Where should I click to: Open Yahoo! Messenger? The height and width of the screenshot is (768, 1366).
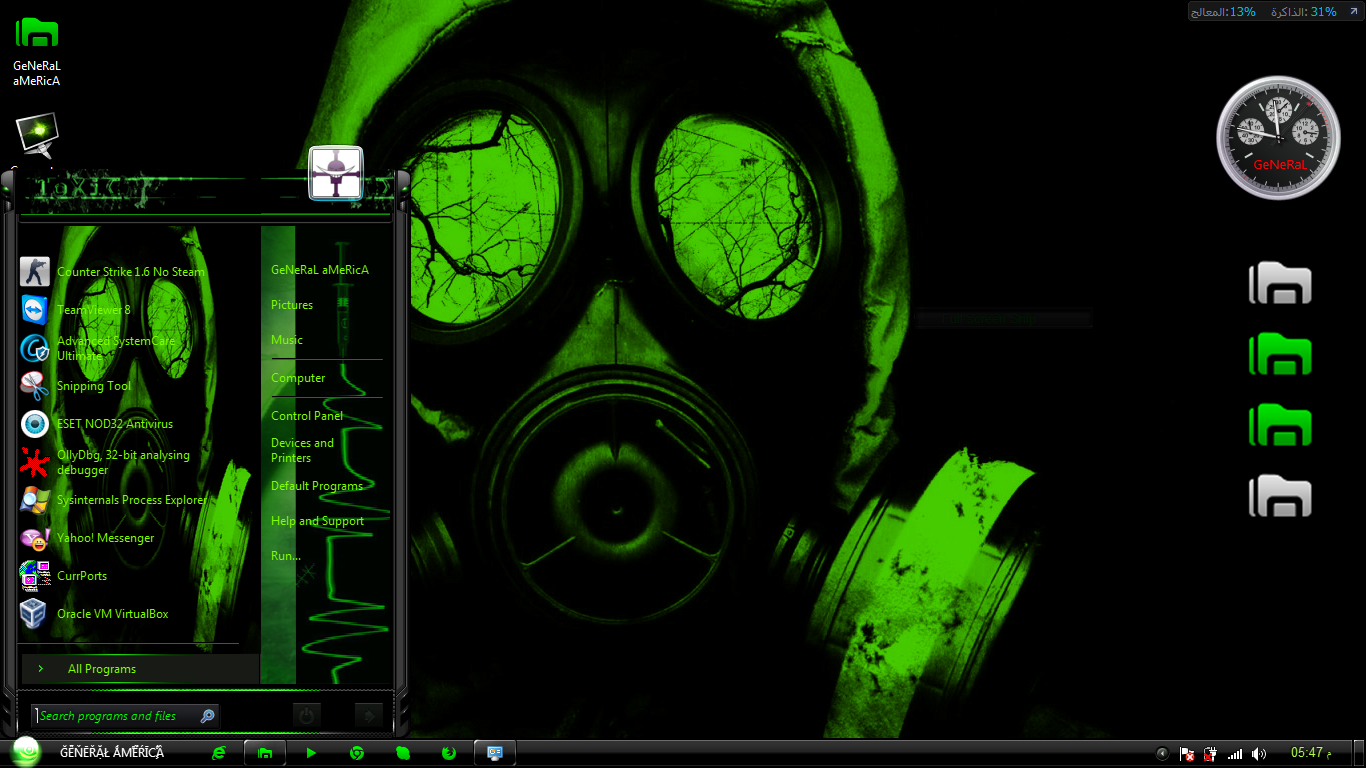point(105,538)
